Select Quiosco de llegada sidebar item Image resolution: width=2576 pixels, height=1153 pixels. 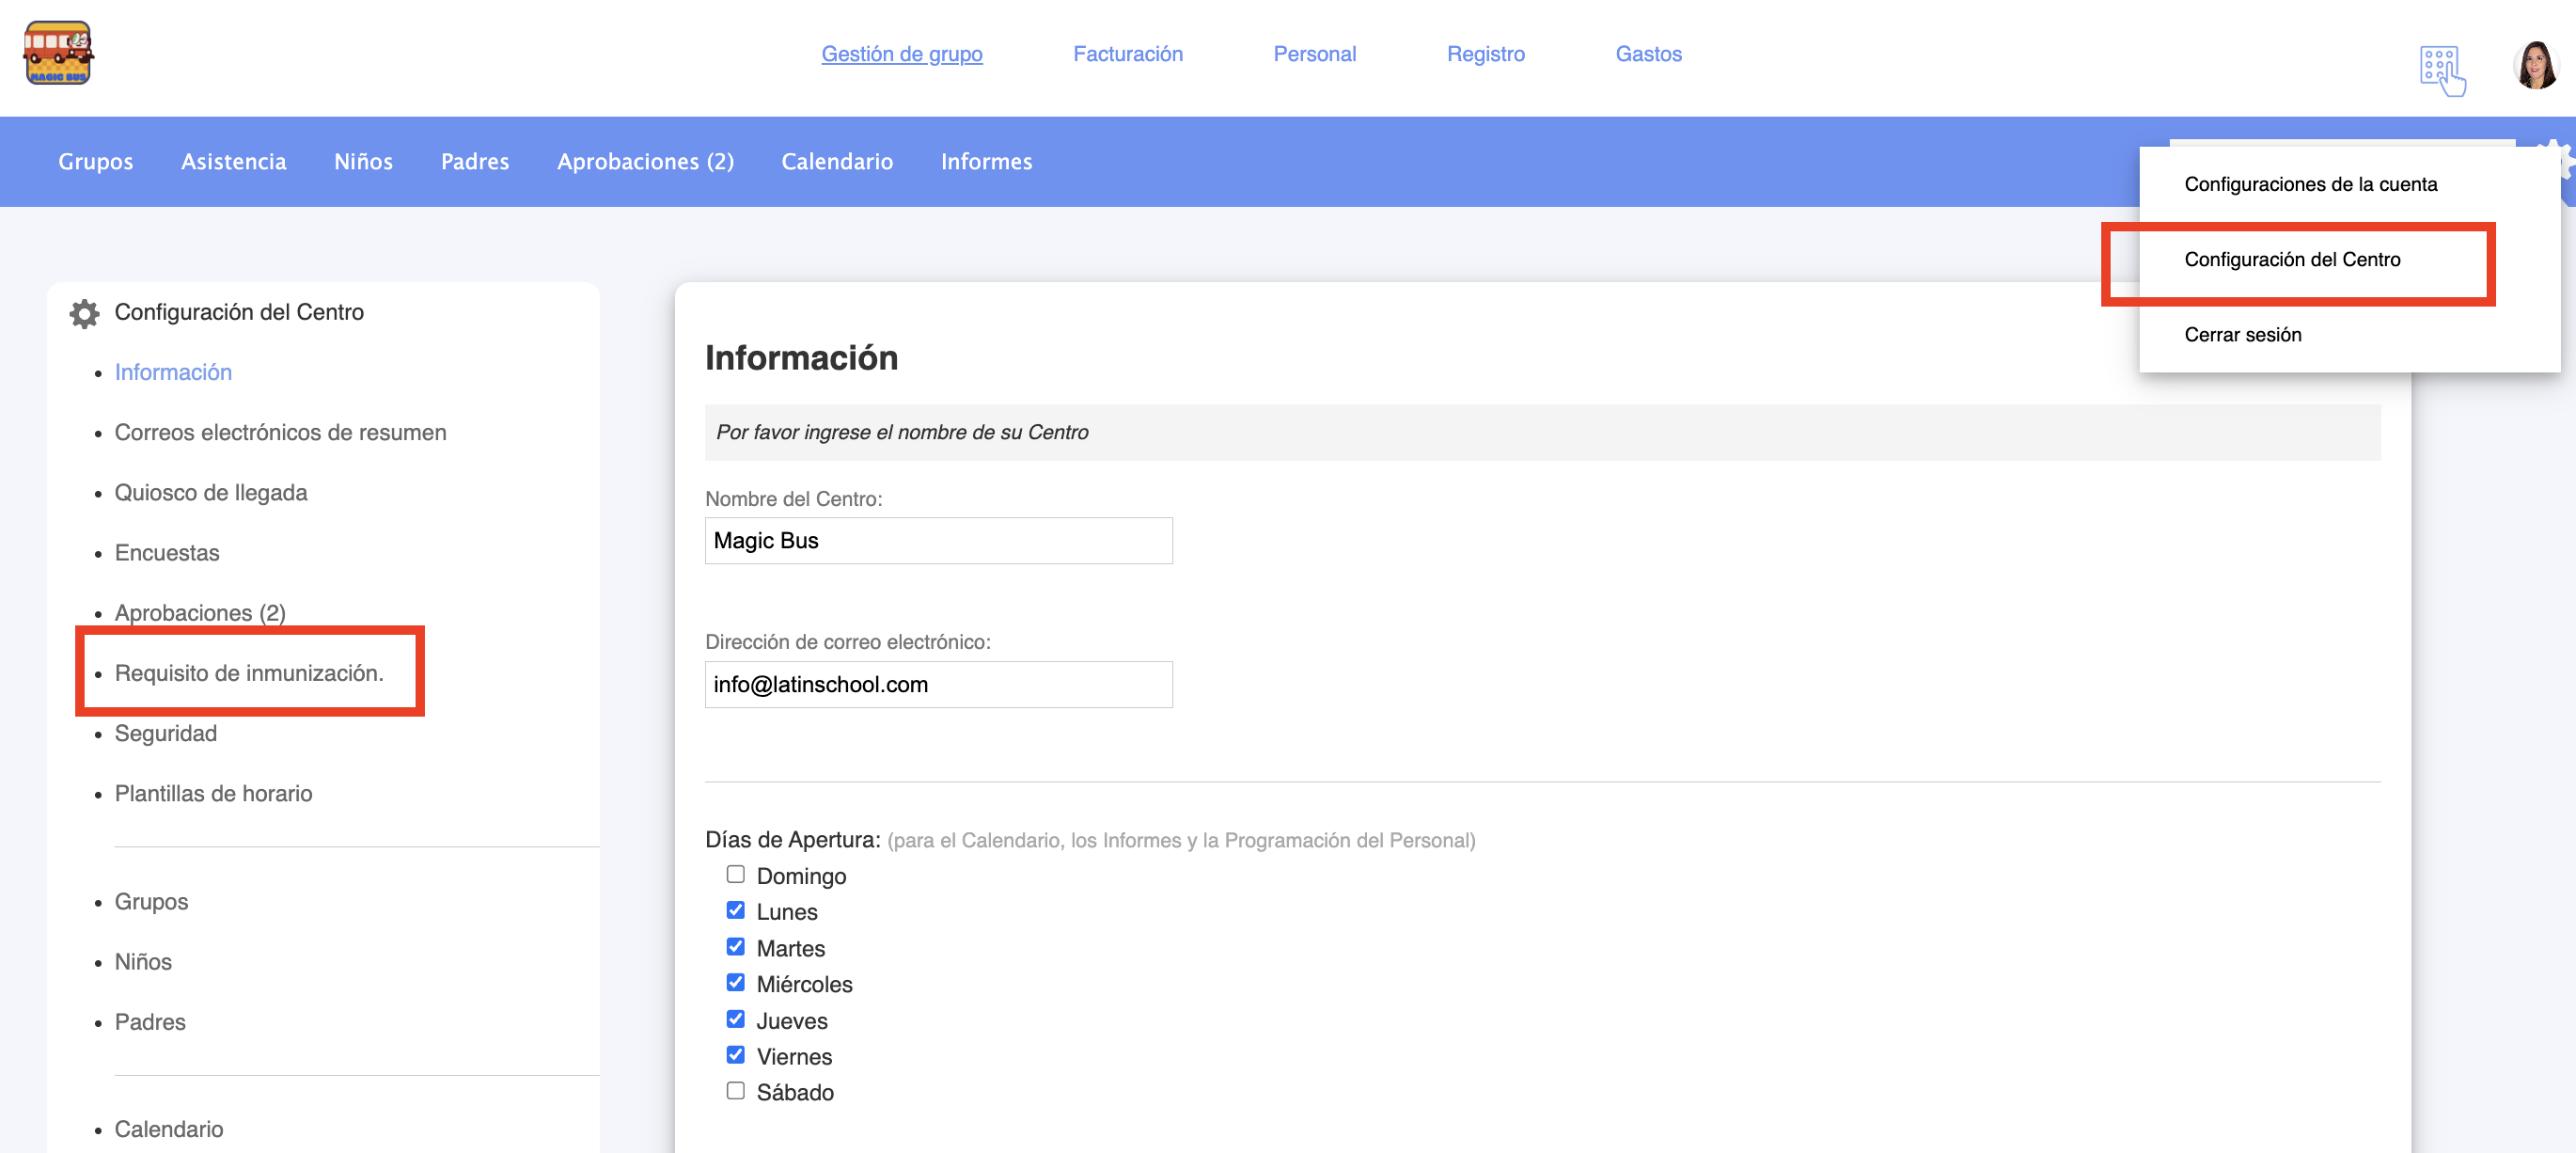pyautogui.click(x=211, y=493)
